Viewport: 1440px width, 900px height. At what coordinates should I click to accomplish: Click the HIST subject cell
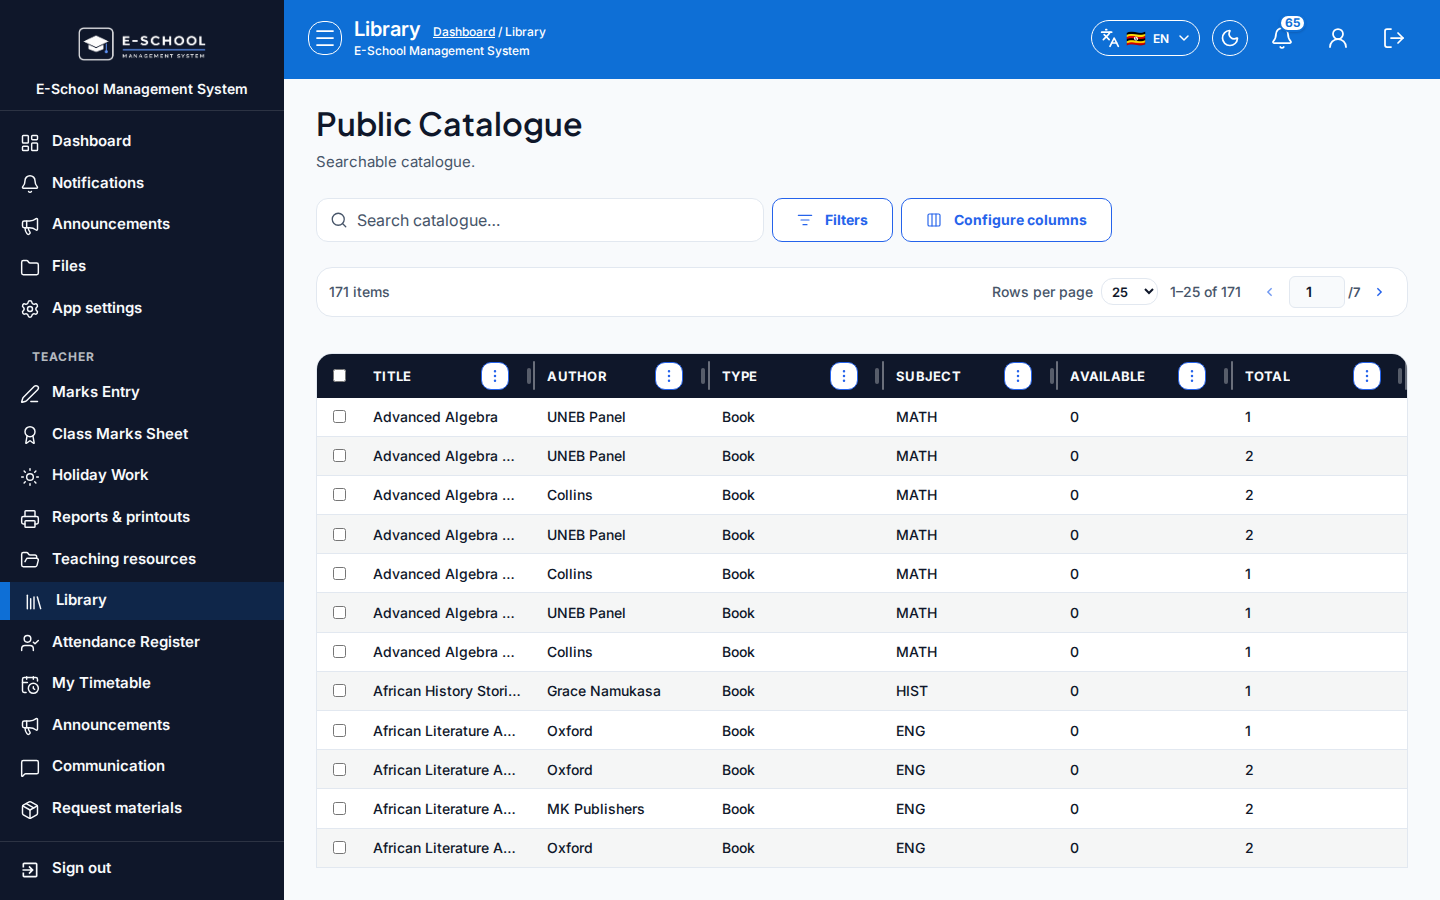pos(912,691)
